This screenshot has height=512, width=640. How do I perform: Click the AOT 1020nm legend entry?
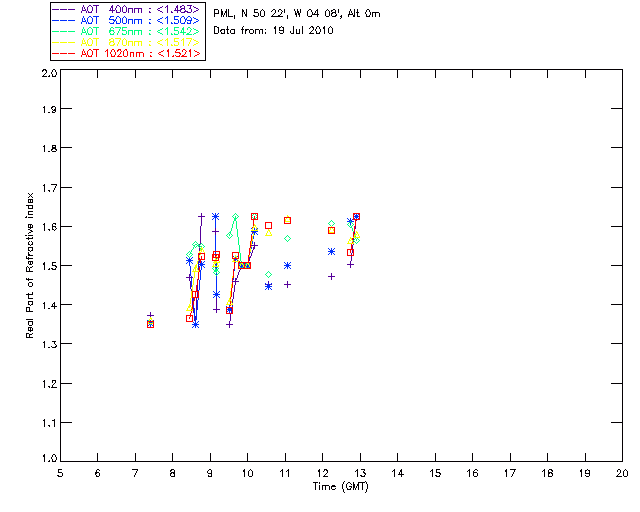(126, 53)
